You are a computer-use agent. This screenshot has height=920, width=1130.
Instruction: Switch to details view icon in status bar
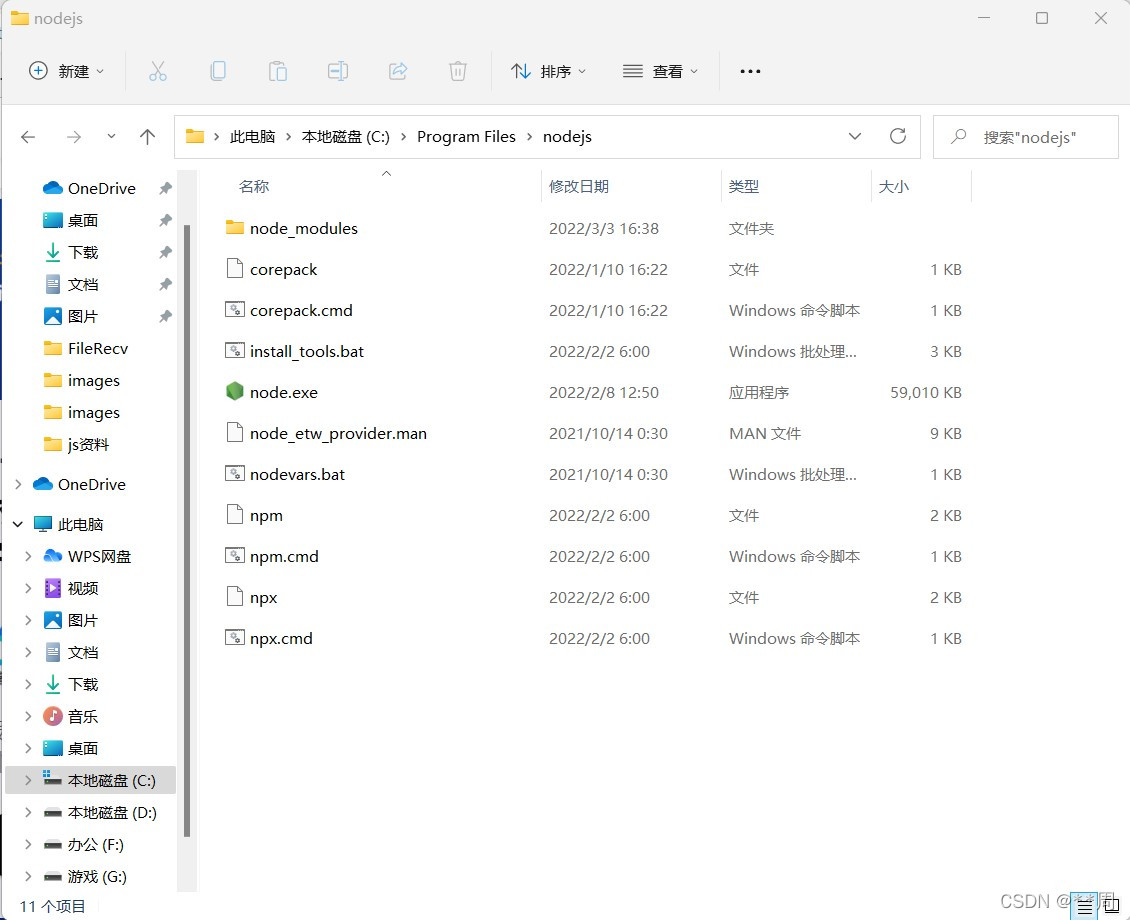click(1085, 907)
